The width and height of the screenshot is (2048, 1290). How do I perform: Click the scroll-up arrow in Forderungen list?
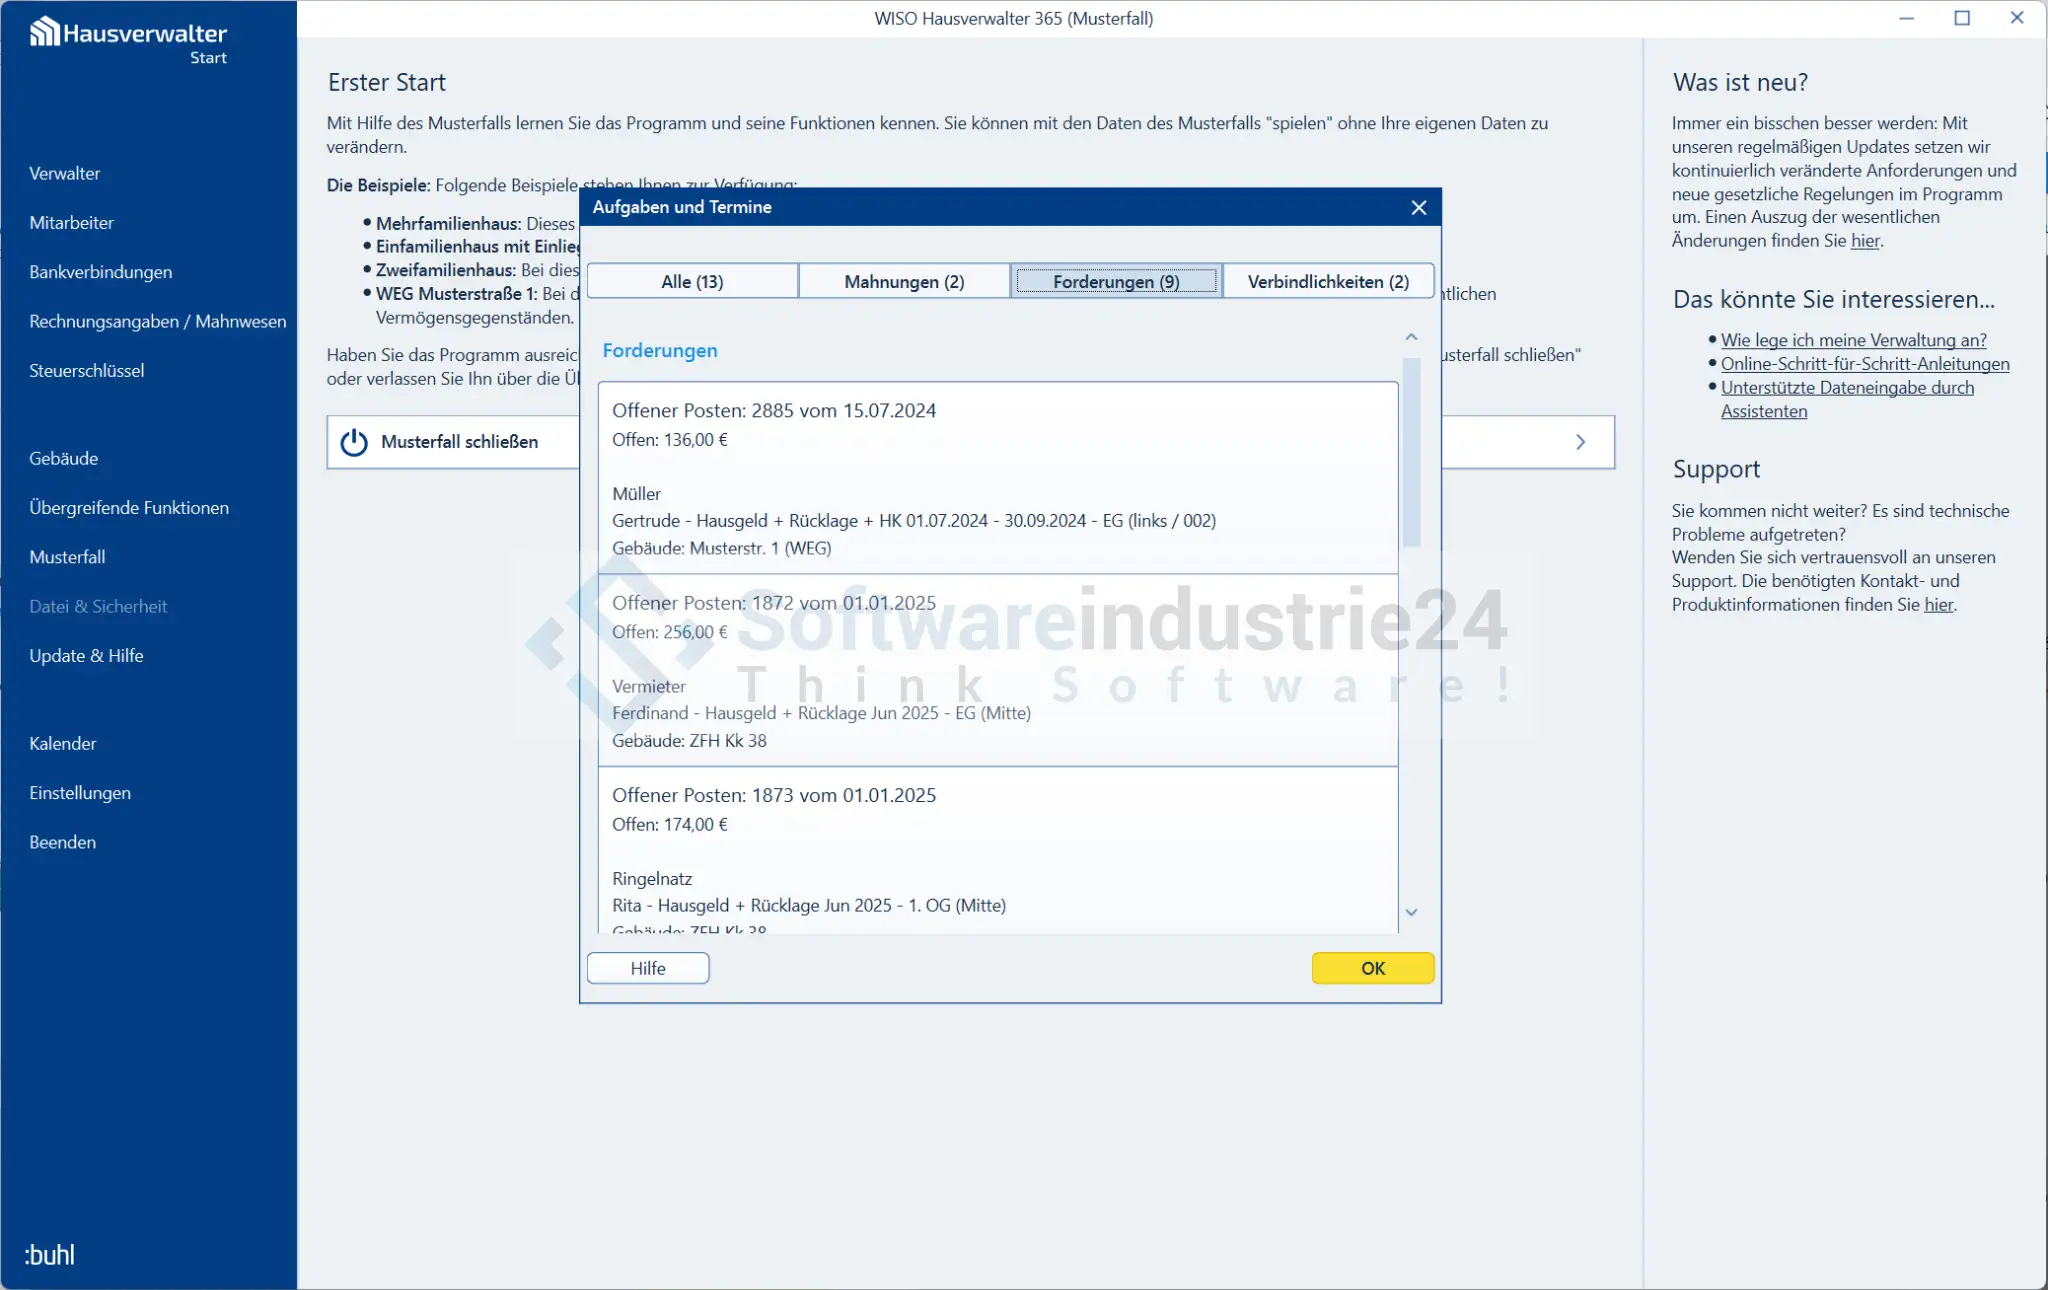point(1411,337)
